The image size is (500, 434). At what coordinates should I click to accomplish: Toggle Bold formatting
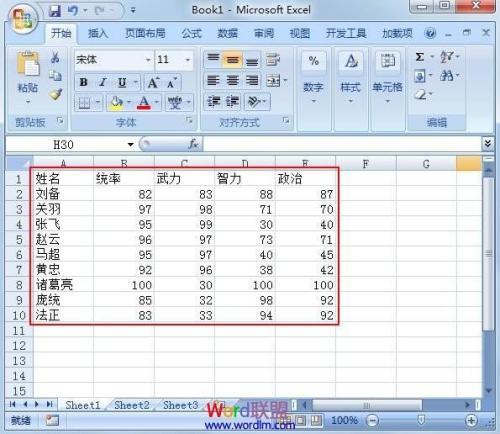coord(84,82)
